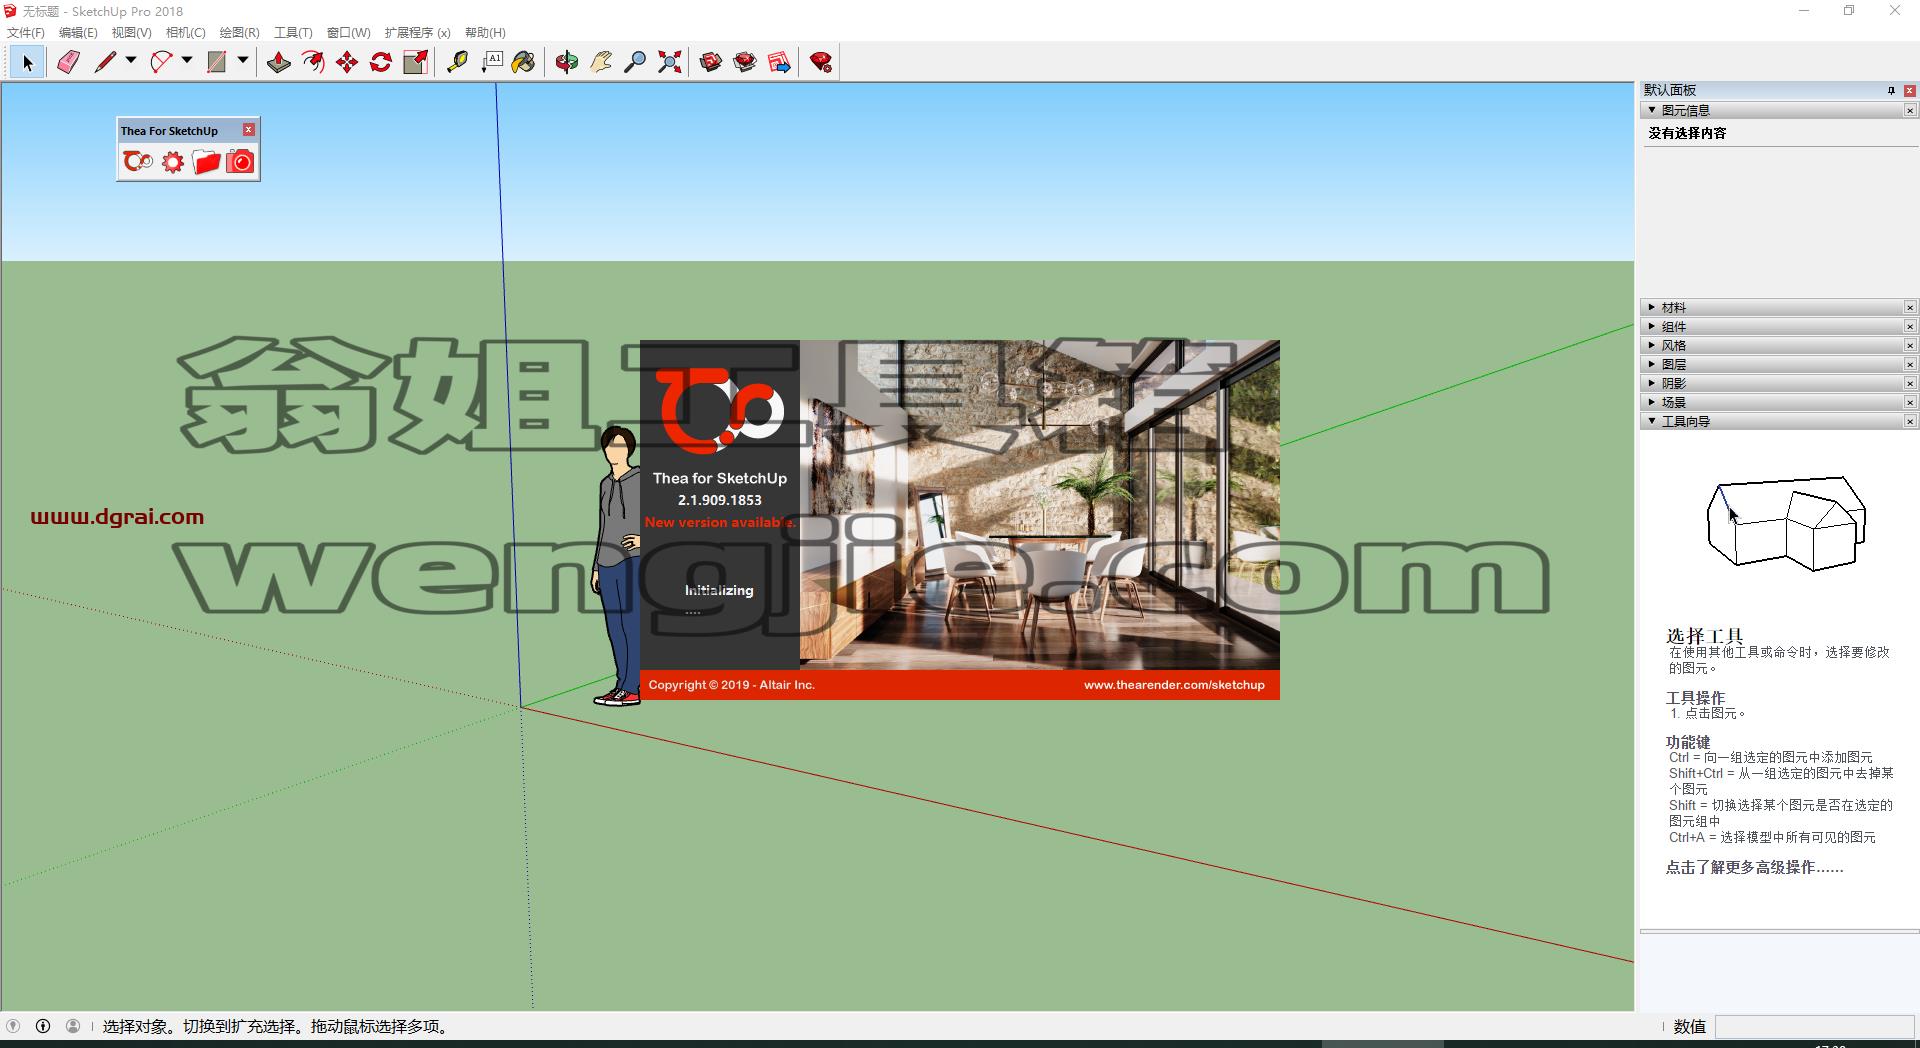Viewport: 1920px width, 1048px height.
Task: Click New version available notice
Action: click(720, 522)
